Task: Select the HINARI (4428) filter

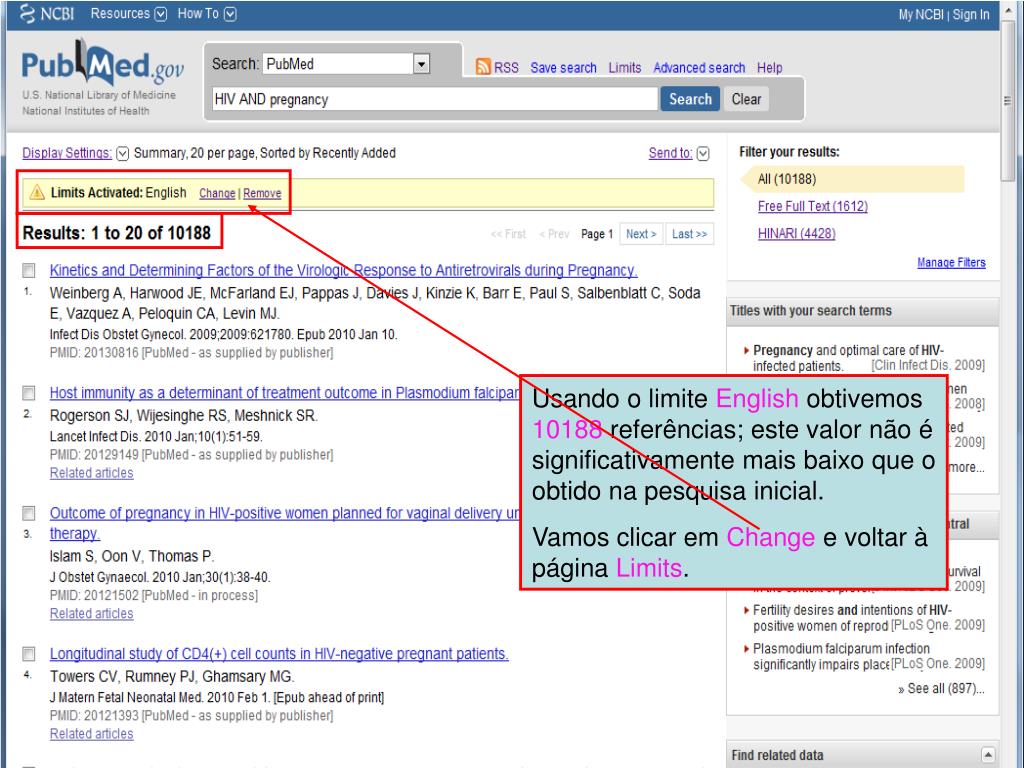Action: pos(796,234)
